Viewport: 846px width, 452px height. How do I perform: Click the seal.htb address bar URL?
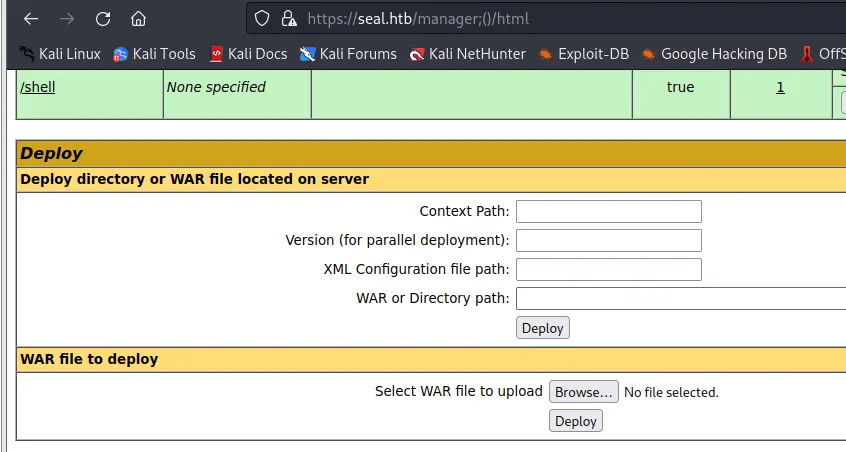[418, 19]
